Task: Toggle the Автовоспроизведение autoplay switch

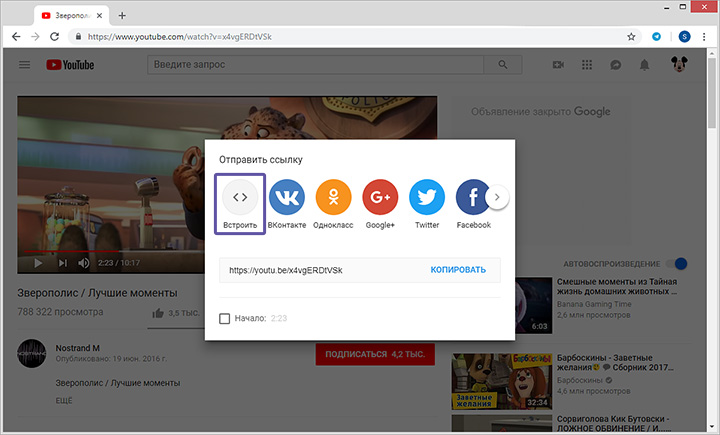Action: coord(677,264)
